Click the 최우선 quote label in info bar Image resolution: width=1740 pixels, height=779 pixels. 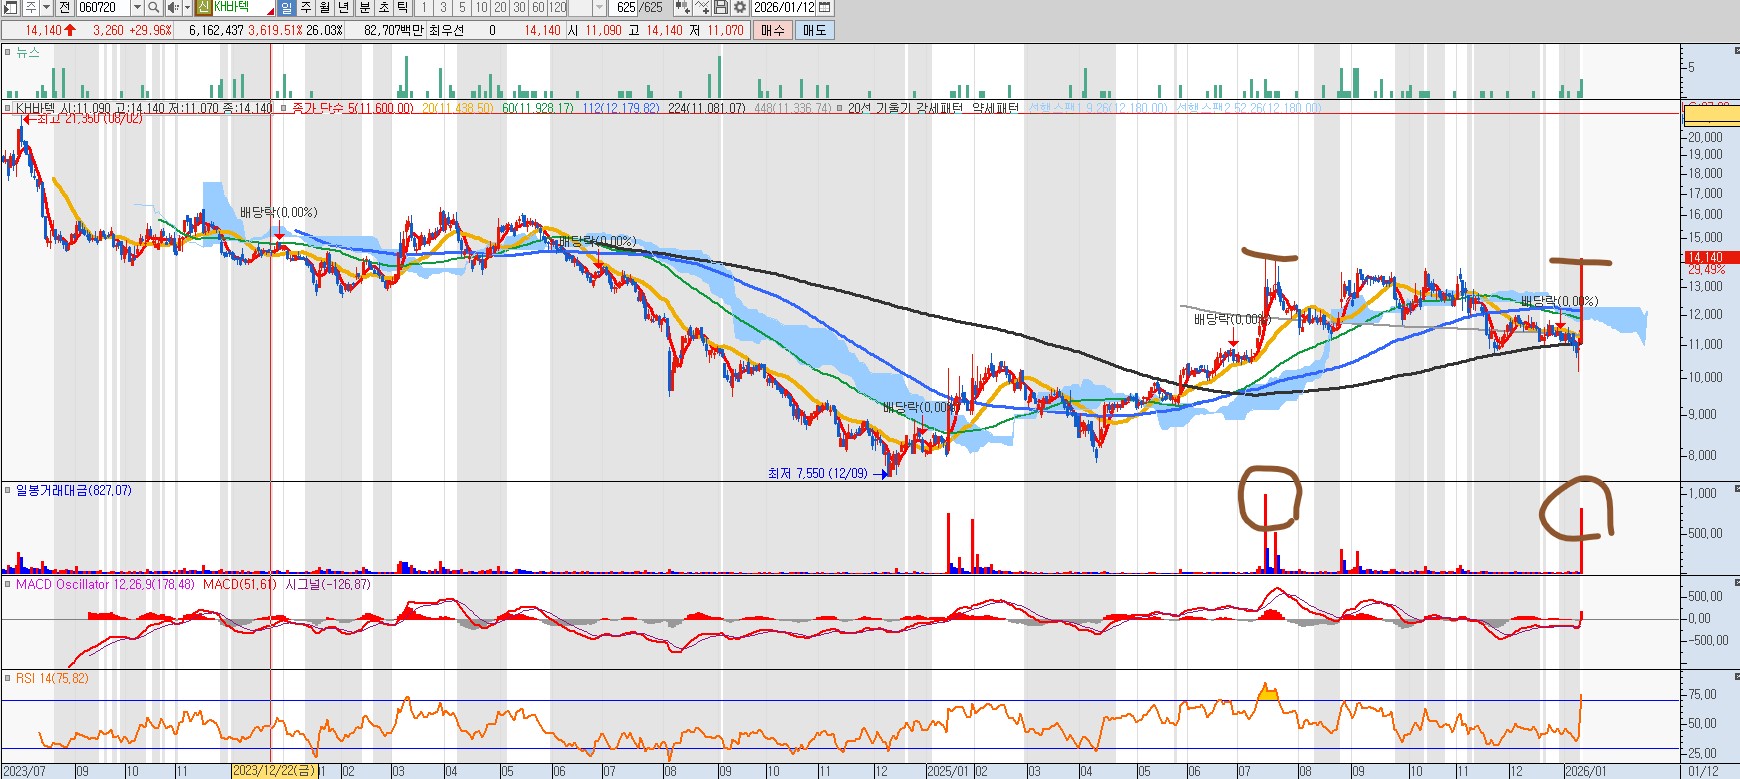pyautogui.click(x=446, y=30)
